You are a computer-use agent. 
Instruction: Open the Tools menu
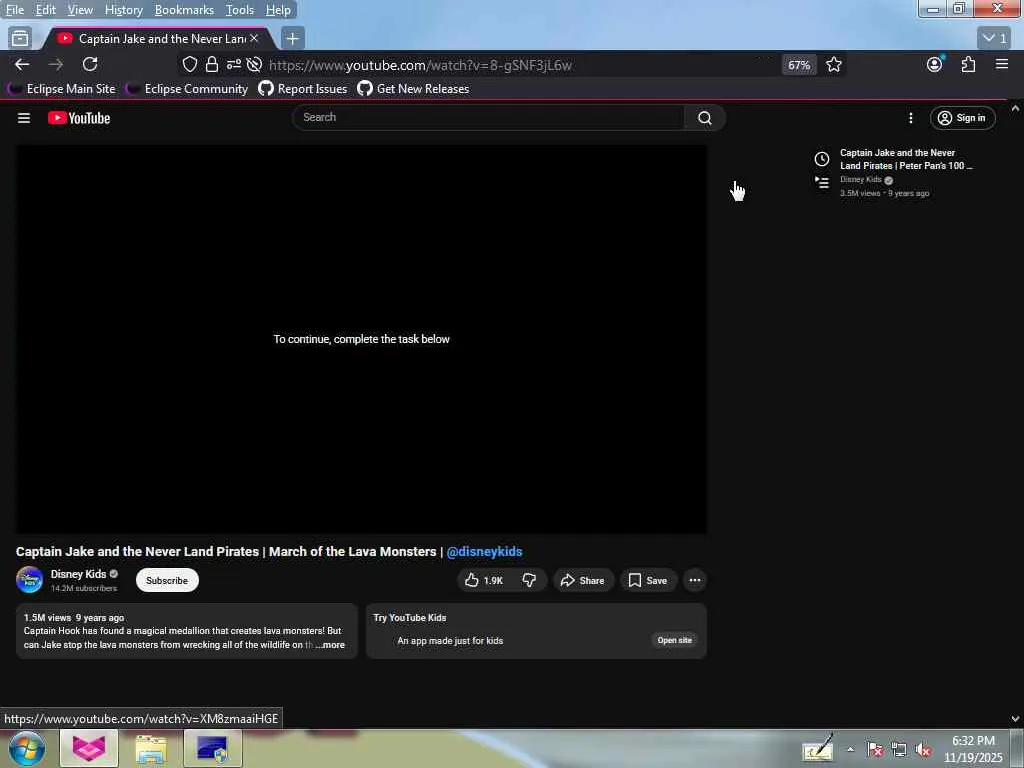(x=240, y=10)
